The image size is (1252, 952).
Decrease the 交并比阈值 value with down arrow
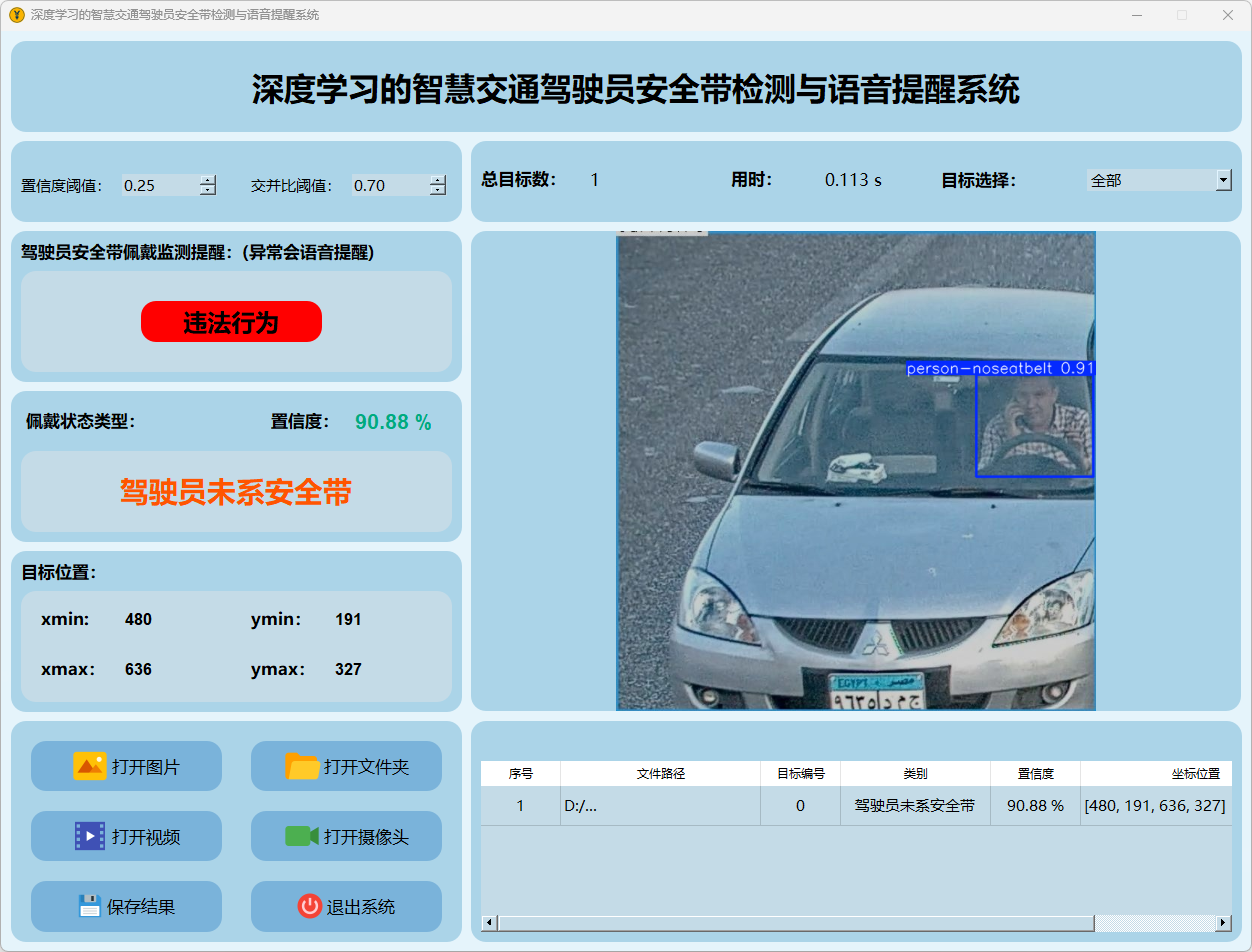tap(438, 190)
